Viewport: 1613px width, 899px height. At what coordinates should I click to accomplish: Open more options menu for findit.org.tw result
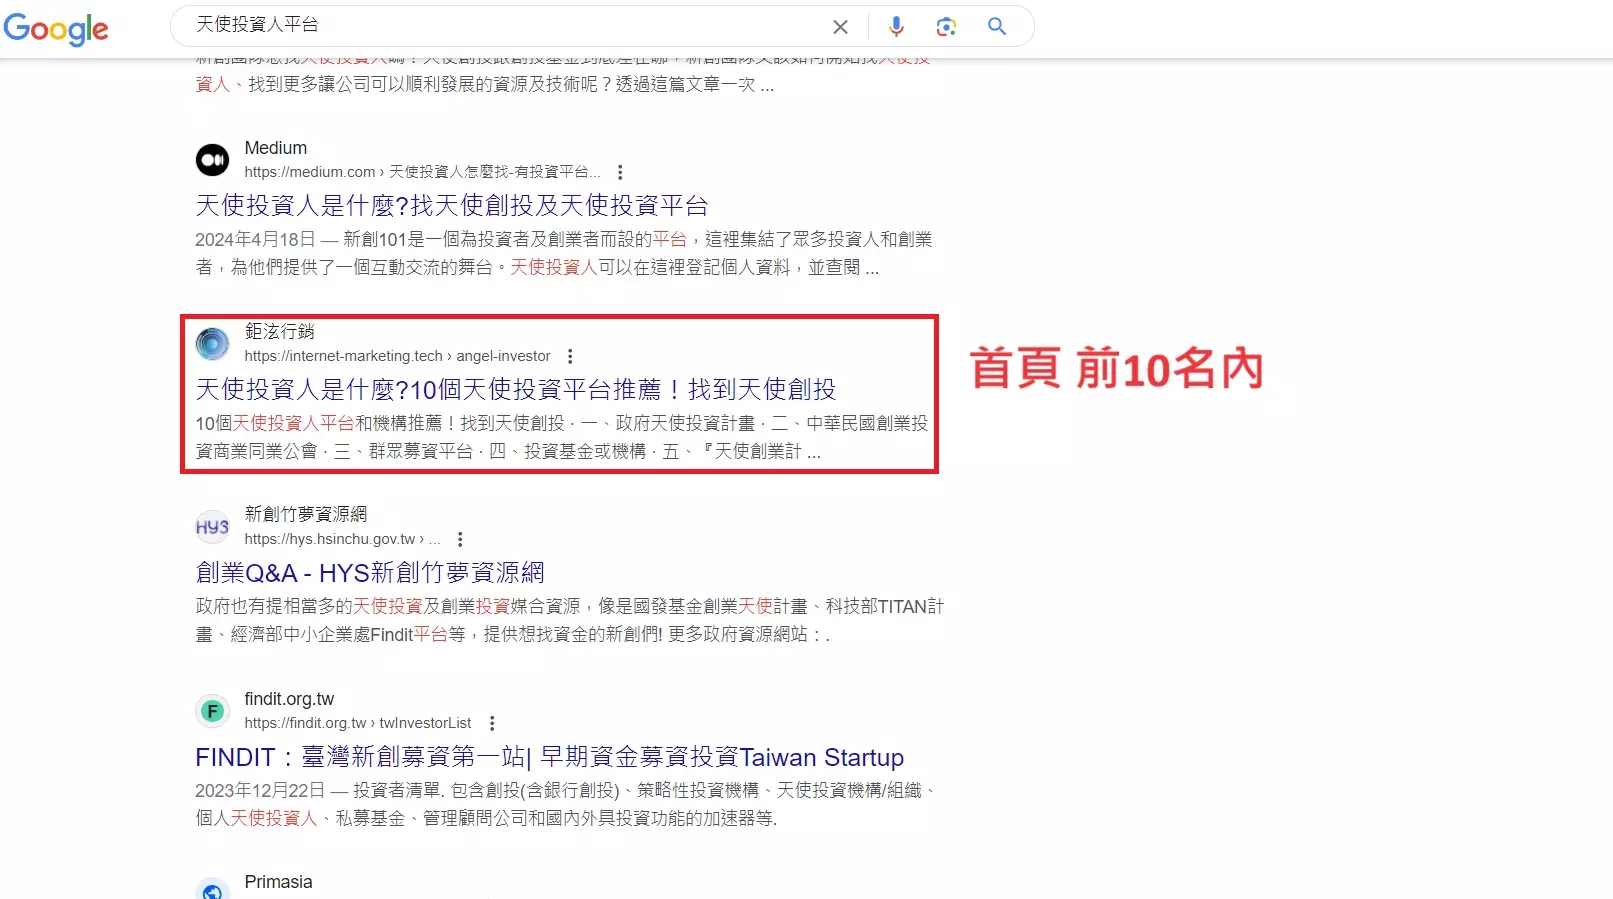(x=492, y=723)
